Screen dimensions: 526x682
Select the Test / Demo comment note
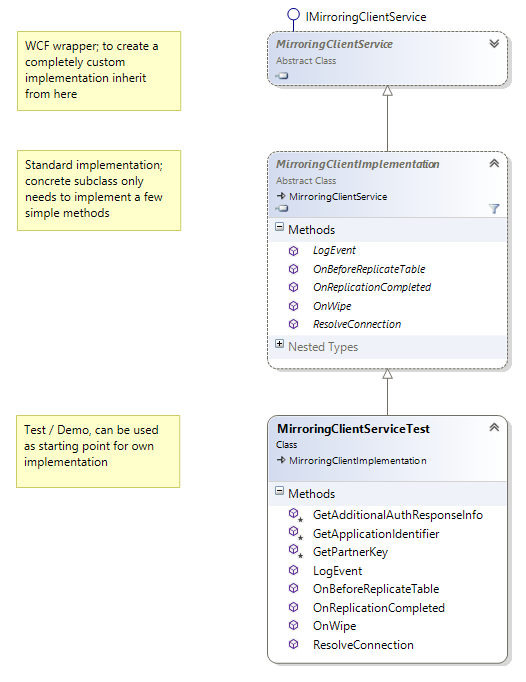point(98,451)
